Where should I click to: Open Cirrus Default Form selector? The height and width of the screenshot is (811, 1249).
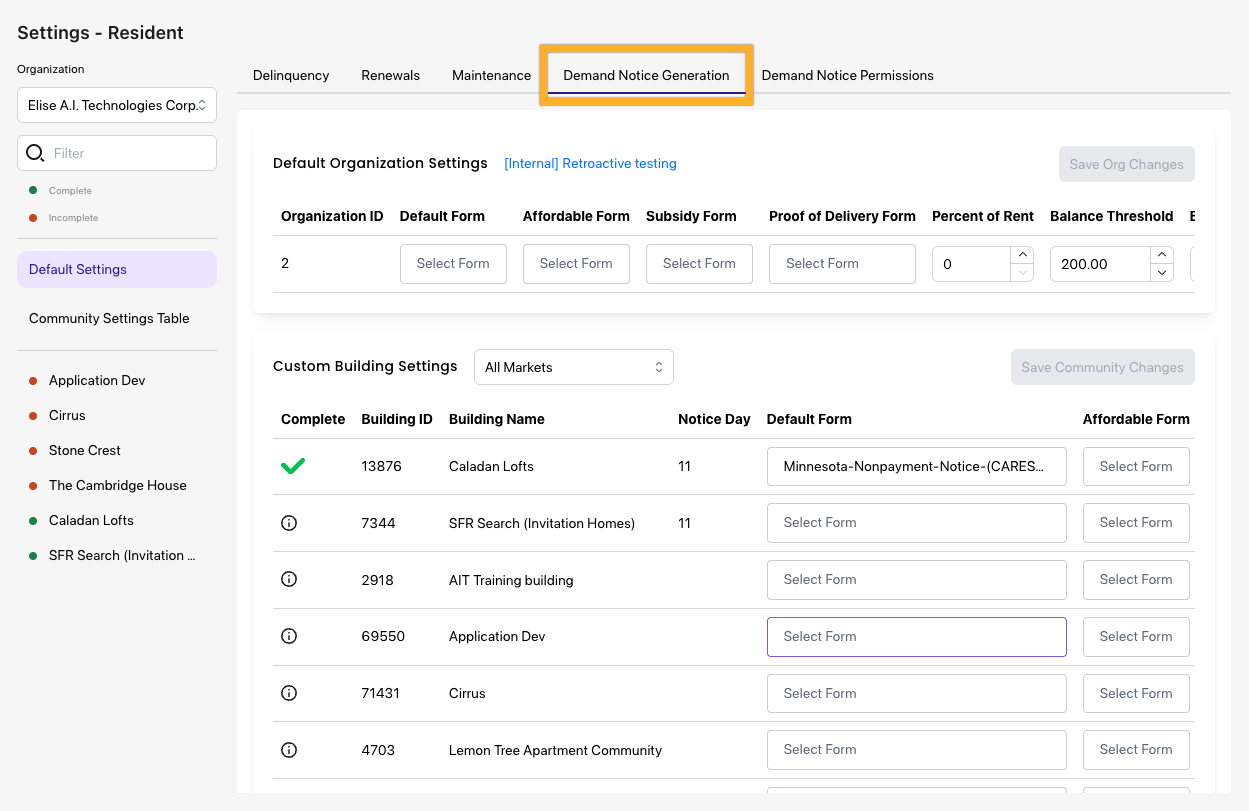coord(917,693)
